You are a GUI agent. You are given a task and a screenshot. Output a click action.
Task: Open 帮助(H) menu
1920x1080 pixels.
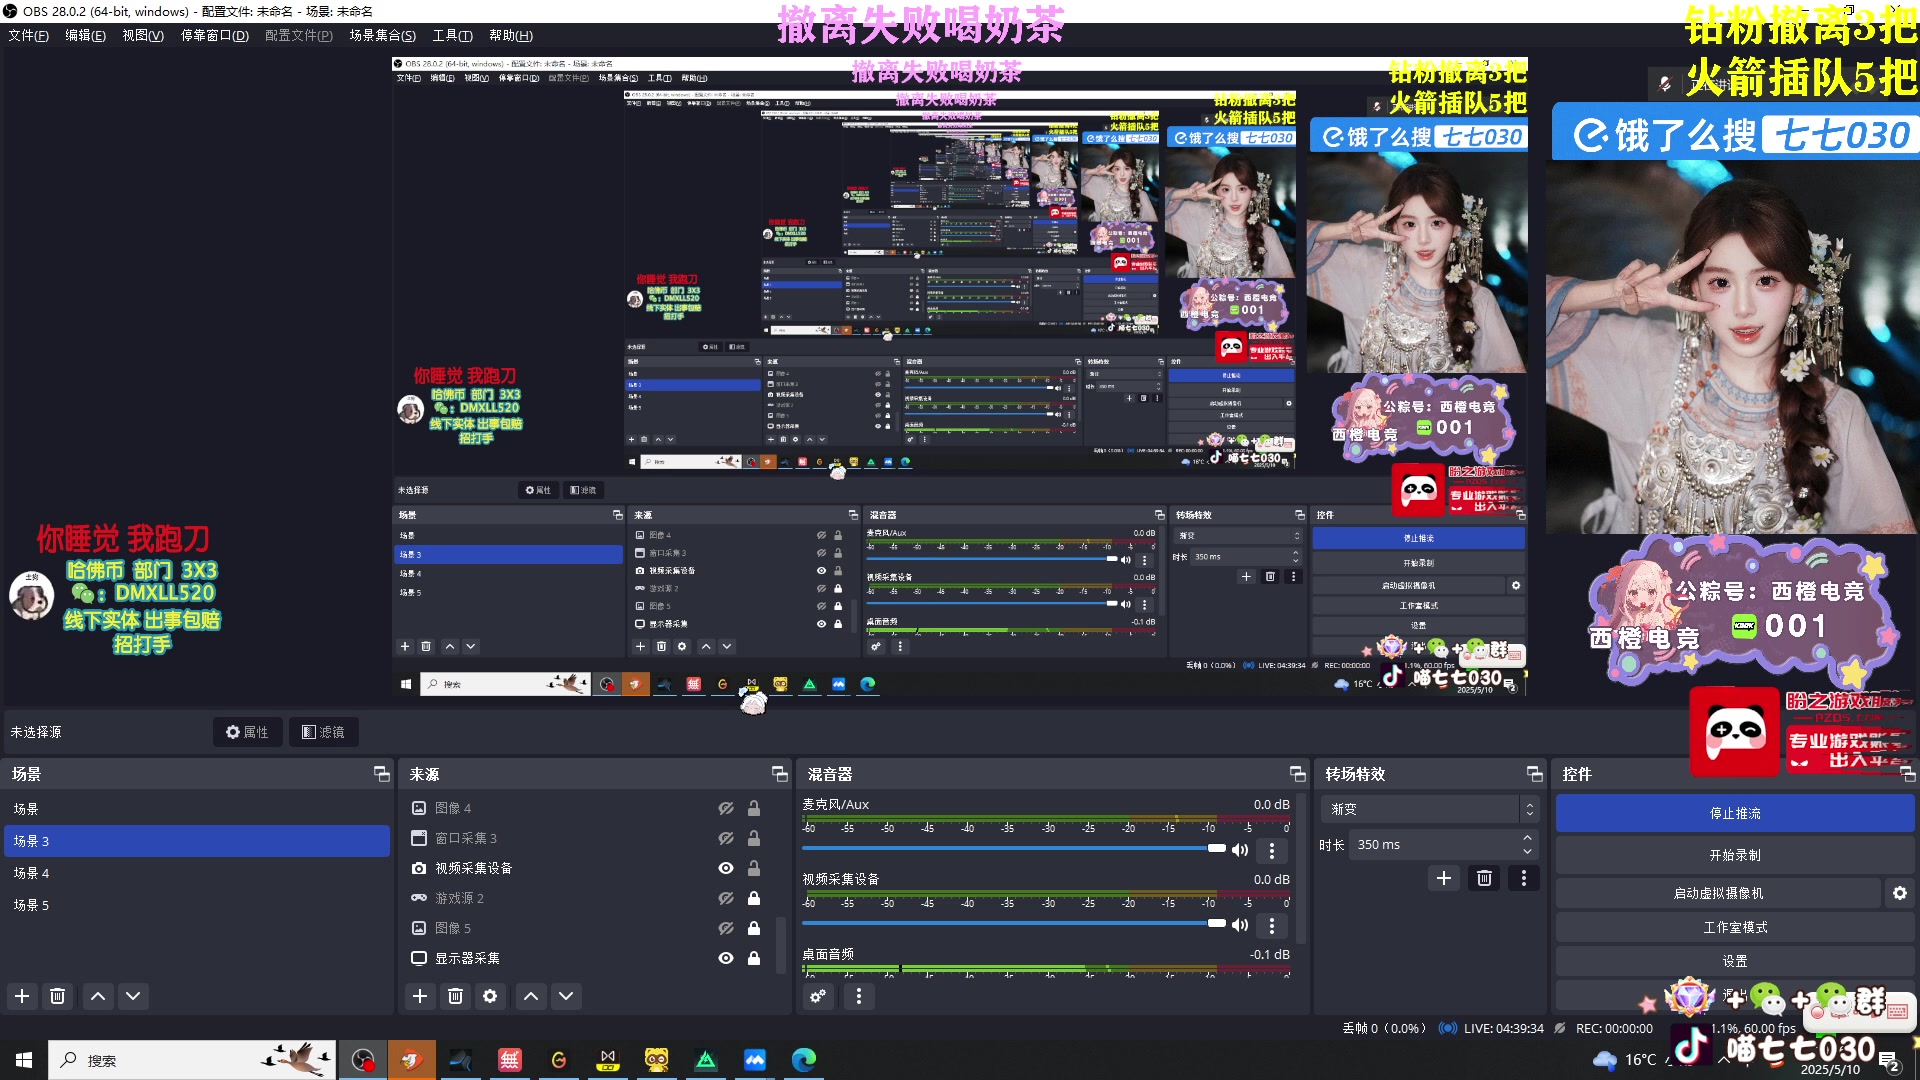(x=510, y=36)
